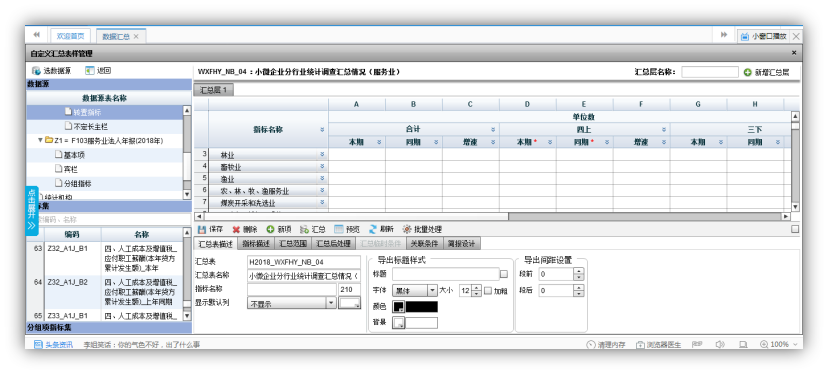Expand chevron on the 林业 row
This screenshot has height=375, width=829.
pyautogui.click(x=322, y=154)
